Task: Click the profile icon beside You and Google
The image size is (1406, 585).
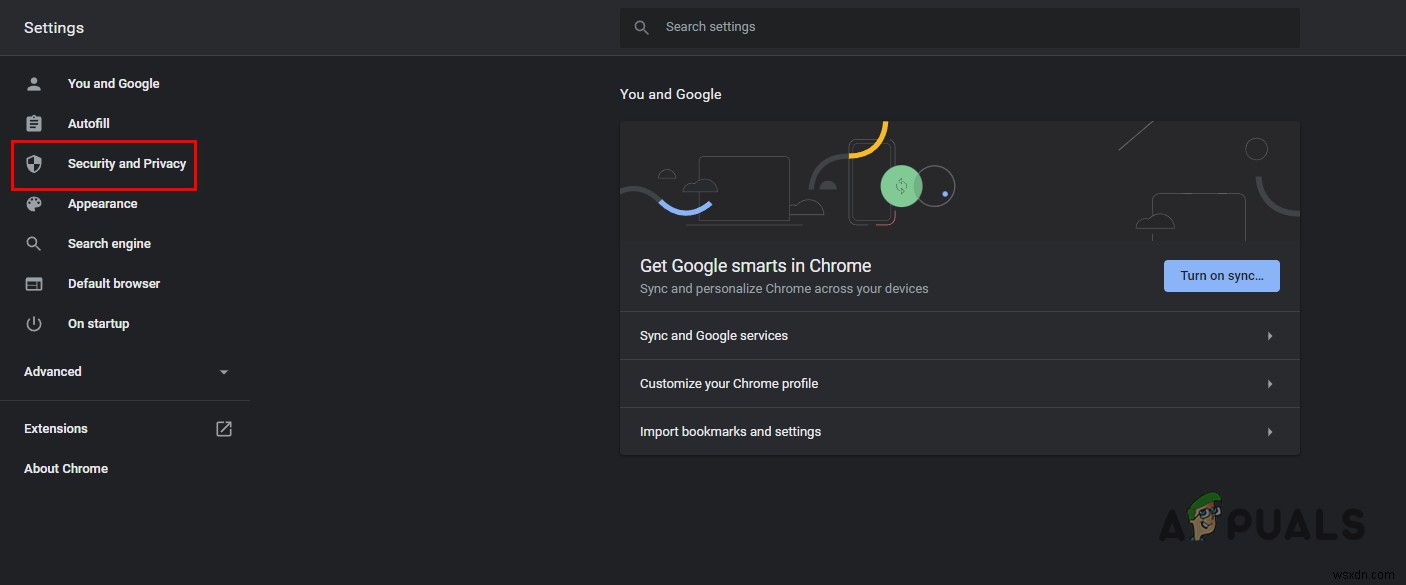Action: pyautogui.click(x=34, y=83)
